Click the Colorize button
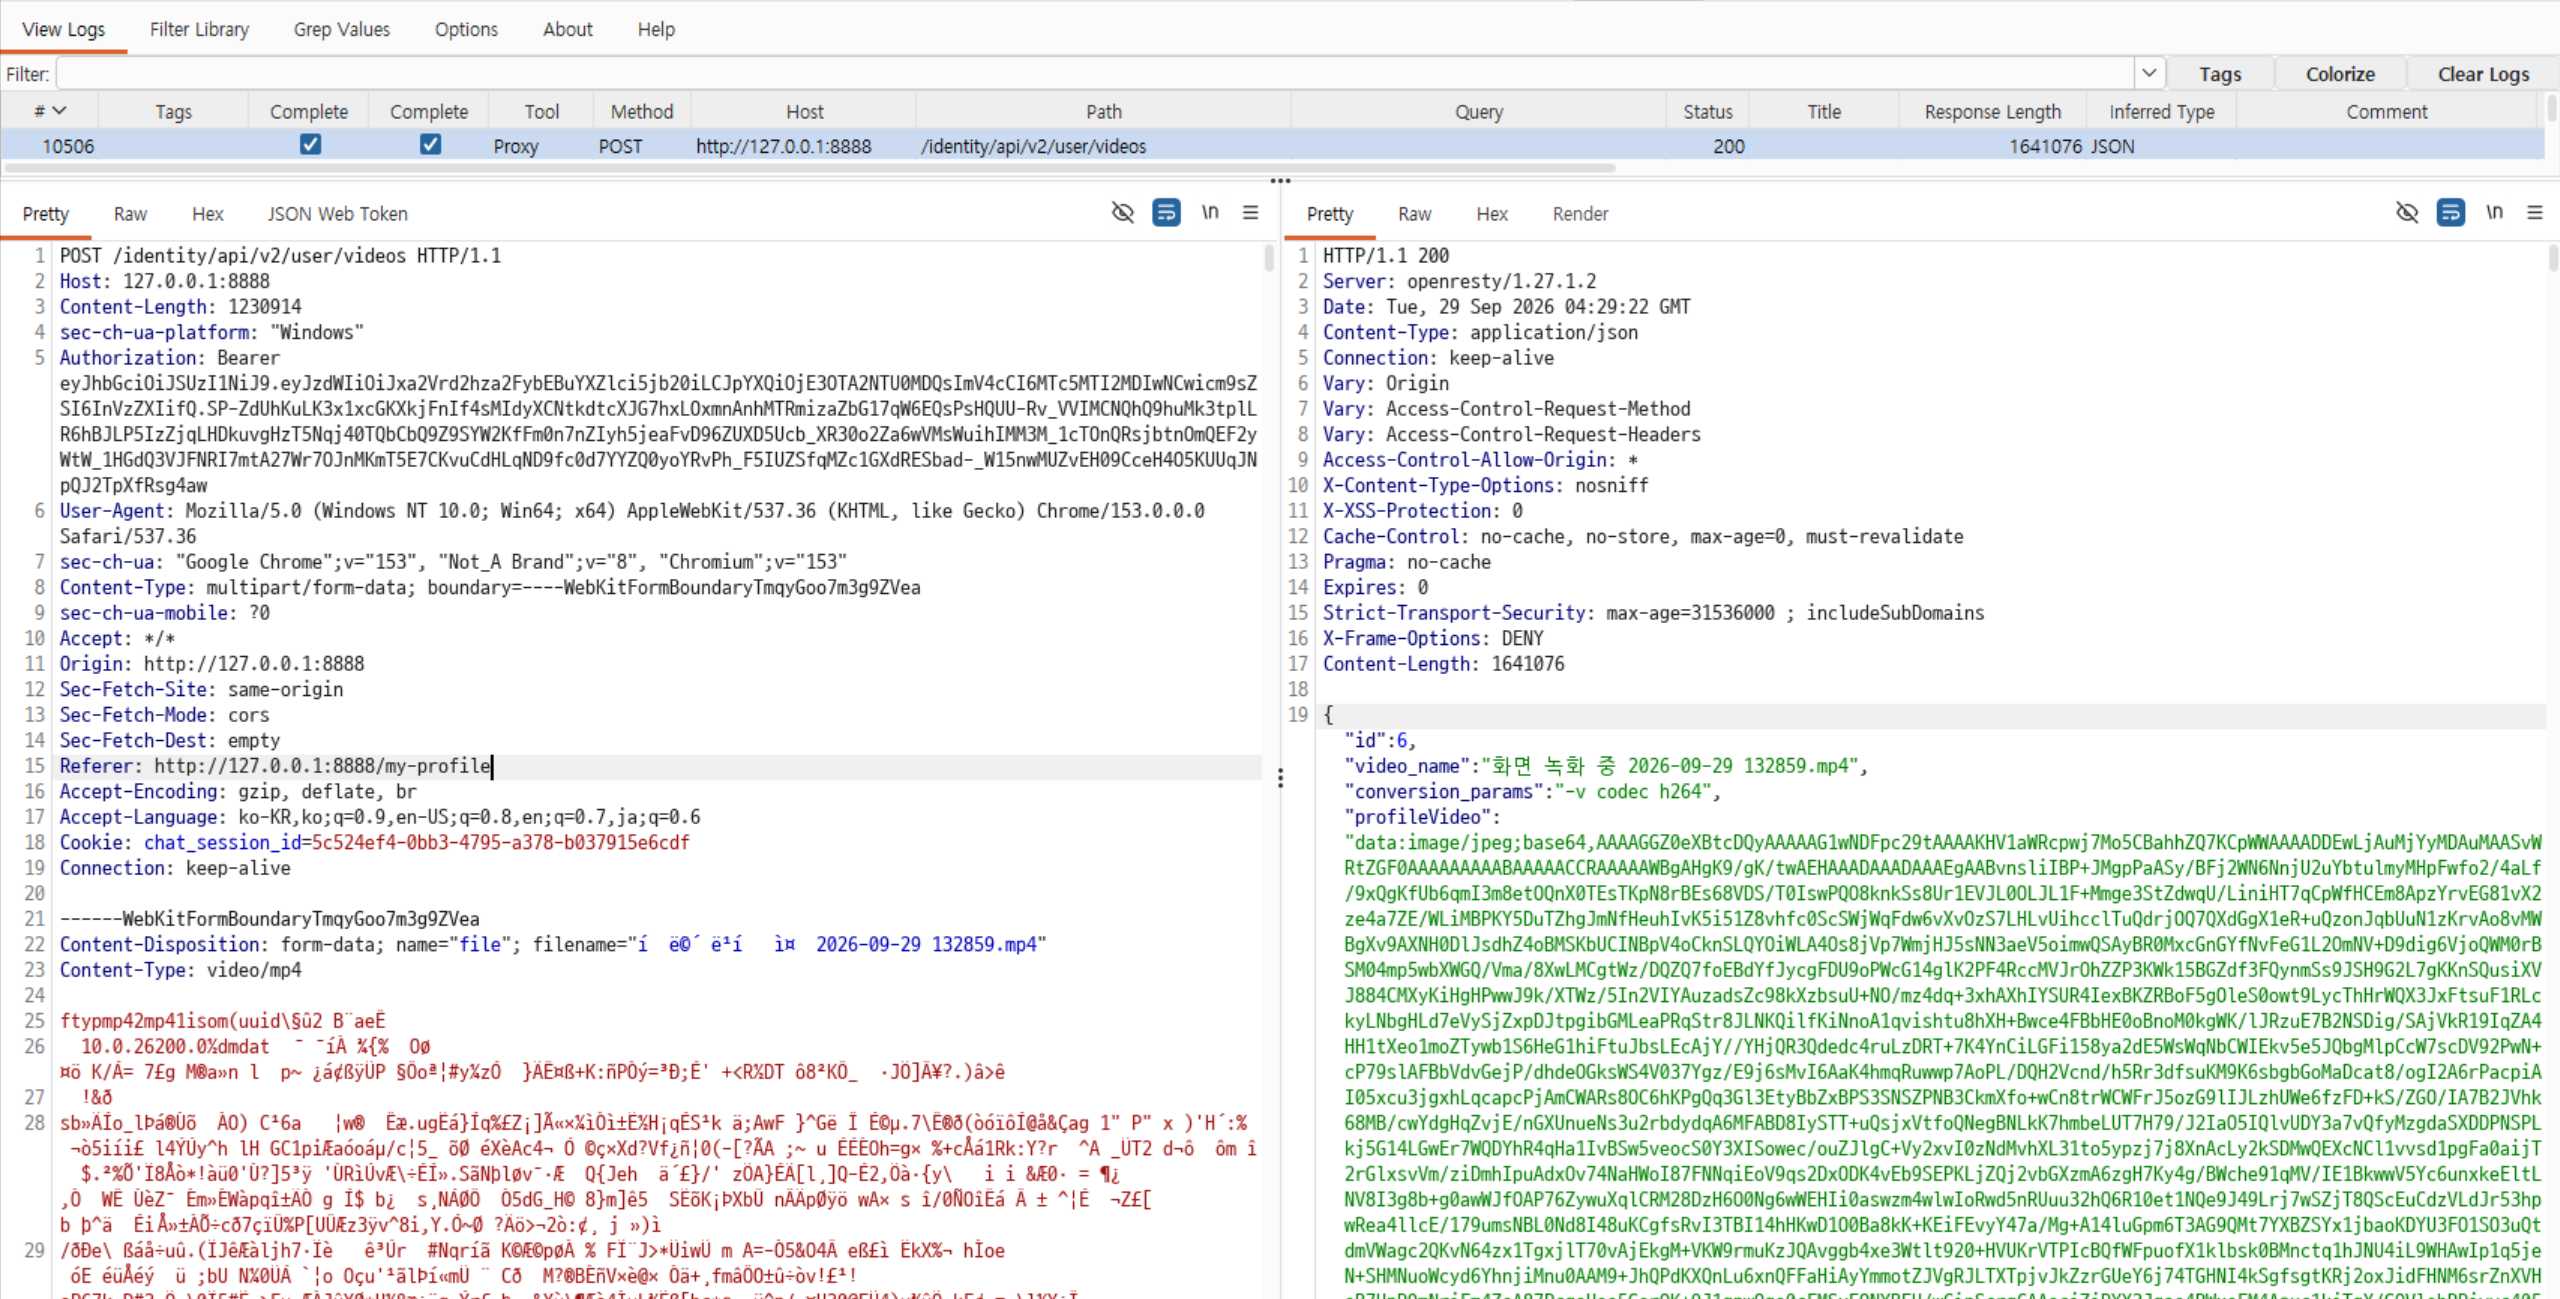This screenshot has width=2560, height=1299. [x=2340, y=74]
